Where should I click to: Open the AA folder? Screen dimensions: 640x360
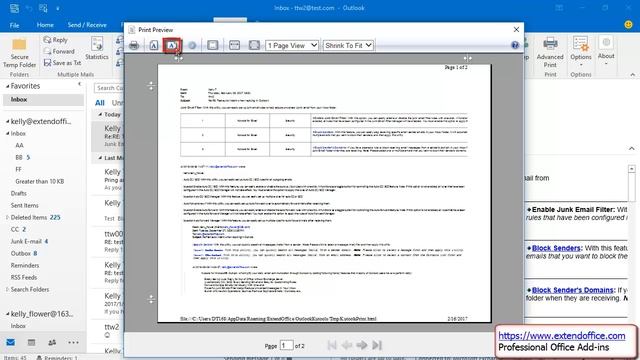click(19, 145)
